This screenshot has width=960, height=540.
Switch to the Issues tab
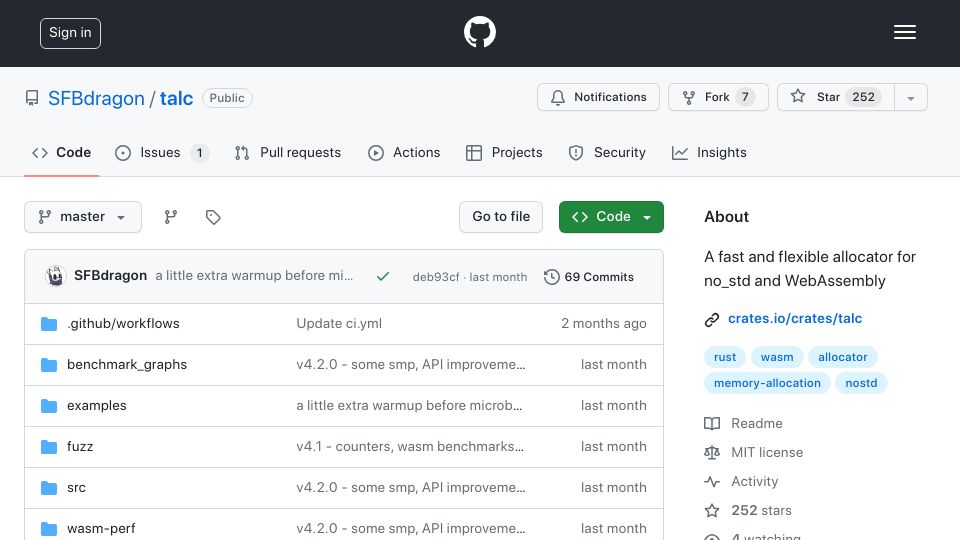pos(162,152)
